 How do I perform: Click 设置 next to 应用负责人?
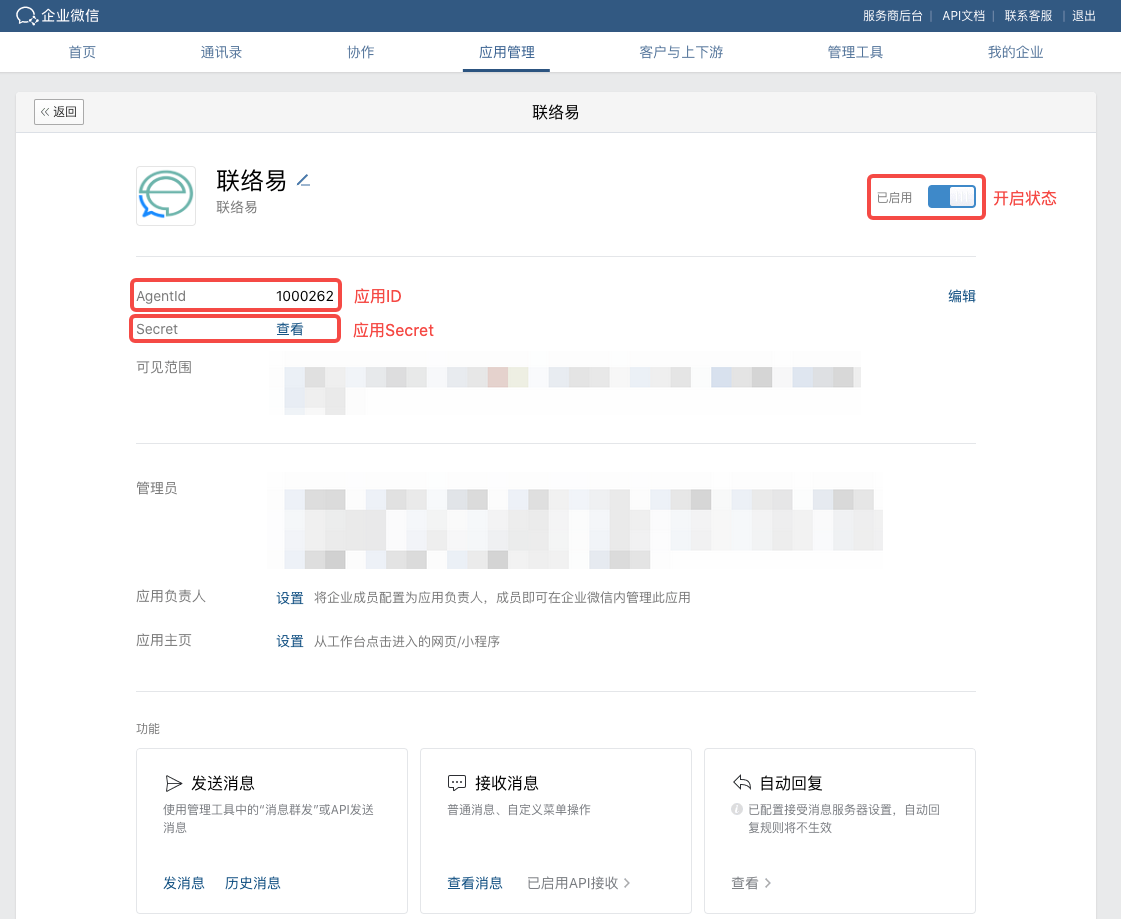(290, 598)
